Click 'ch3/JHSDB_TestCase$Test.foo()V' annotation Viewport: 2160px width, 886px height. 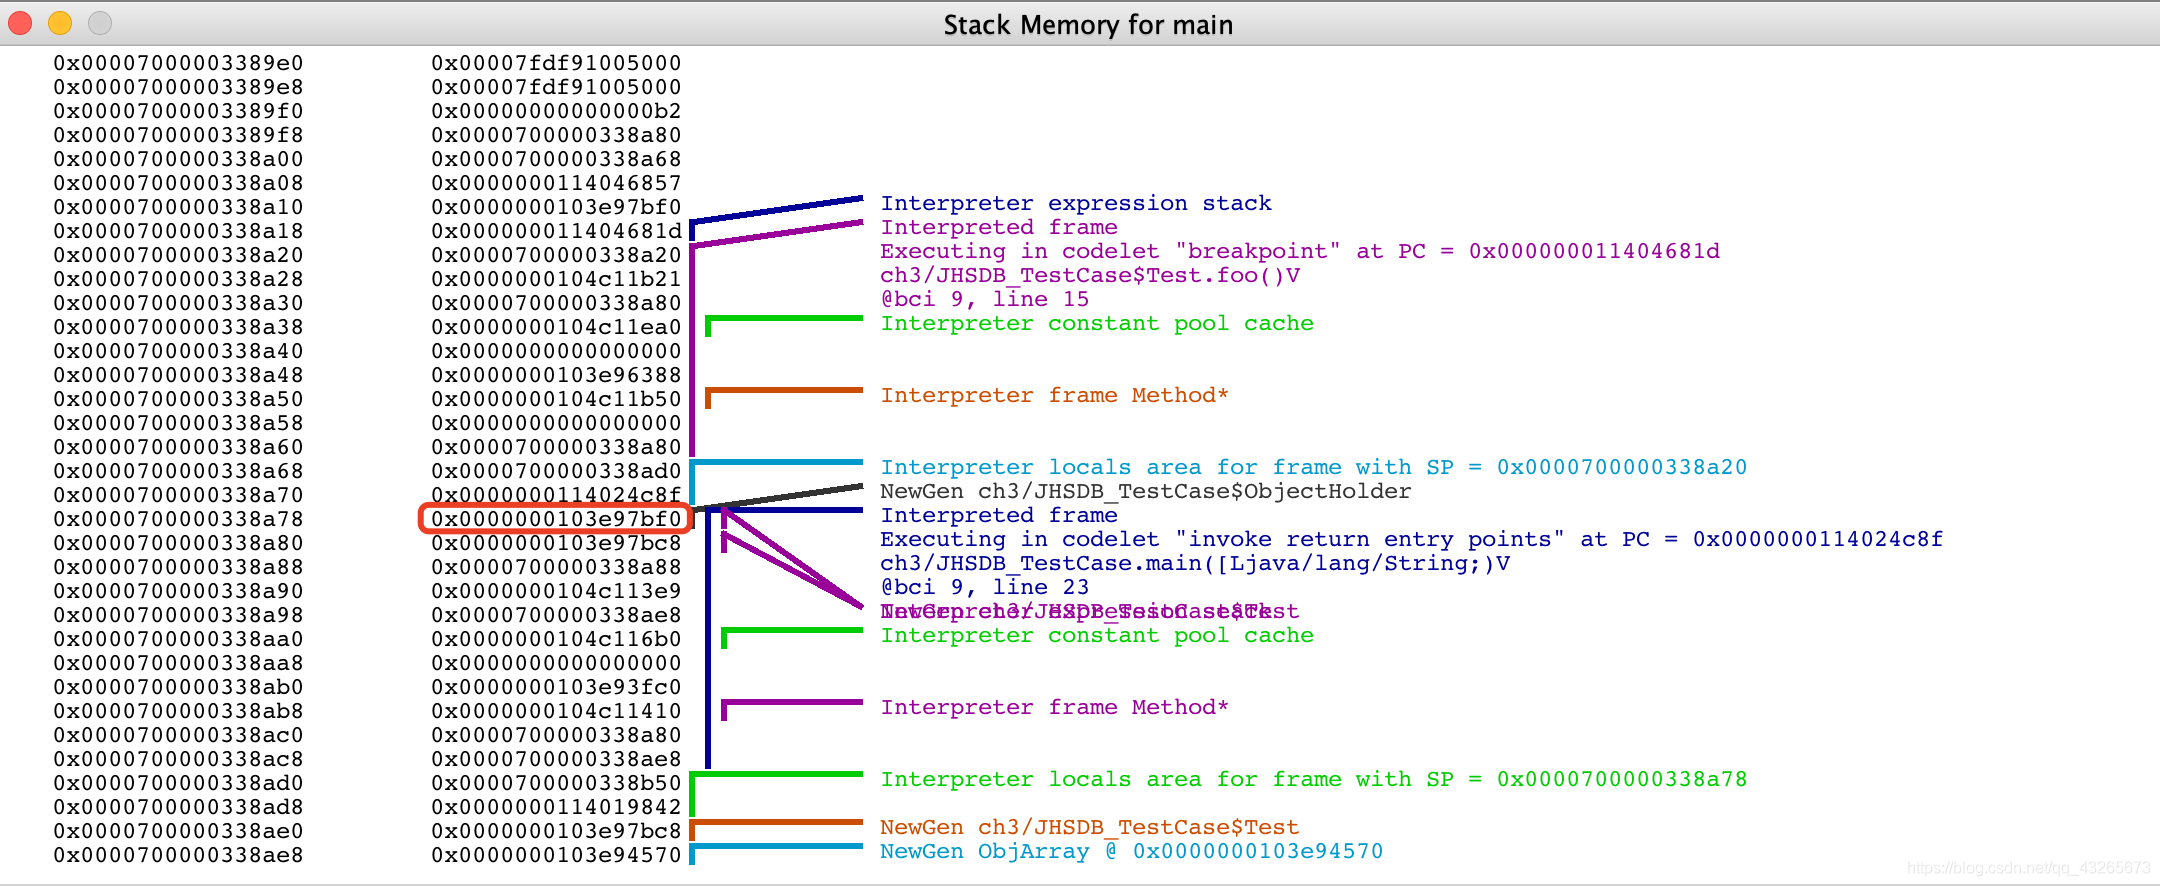(x=1090, y=275)
